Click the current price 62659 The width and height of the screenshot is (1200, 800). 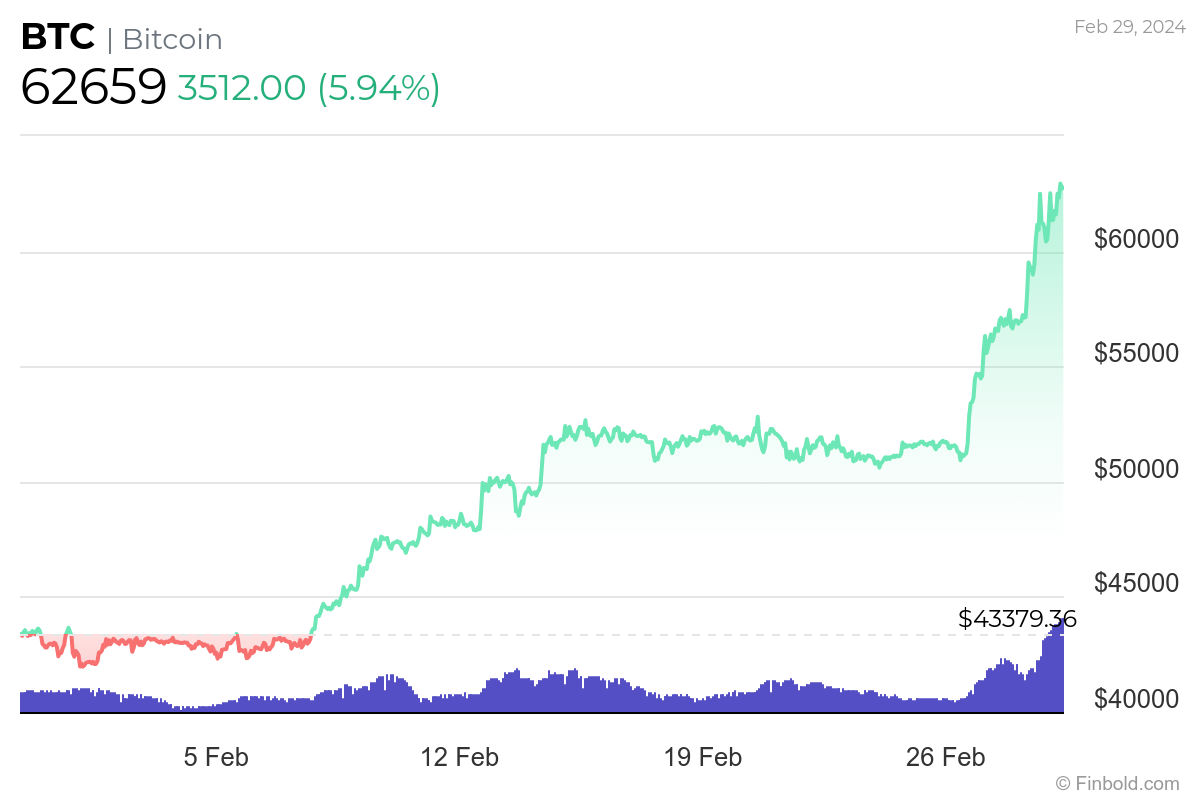93,88
